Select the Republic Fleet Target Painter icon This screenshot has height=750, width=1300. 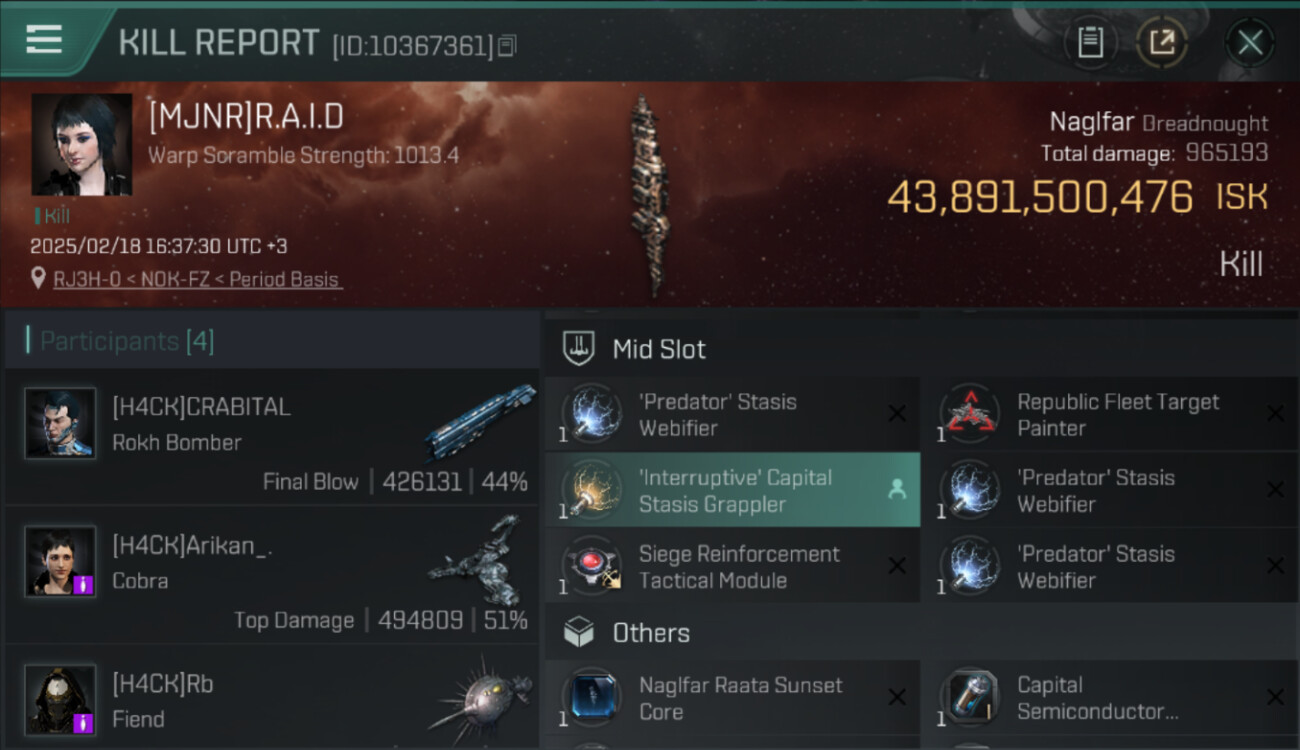pos(968,414)
